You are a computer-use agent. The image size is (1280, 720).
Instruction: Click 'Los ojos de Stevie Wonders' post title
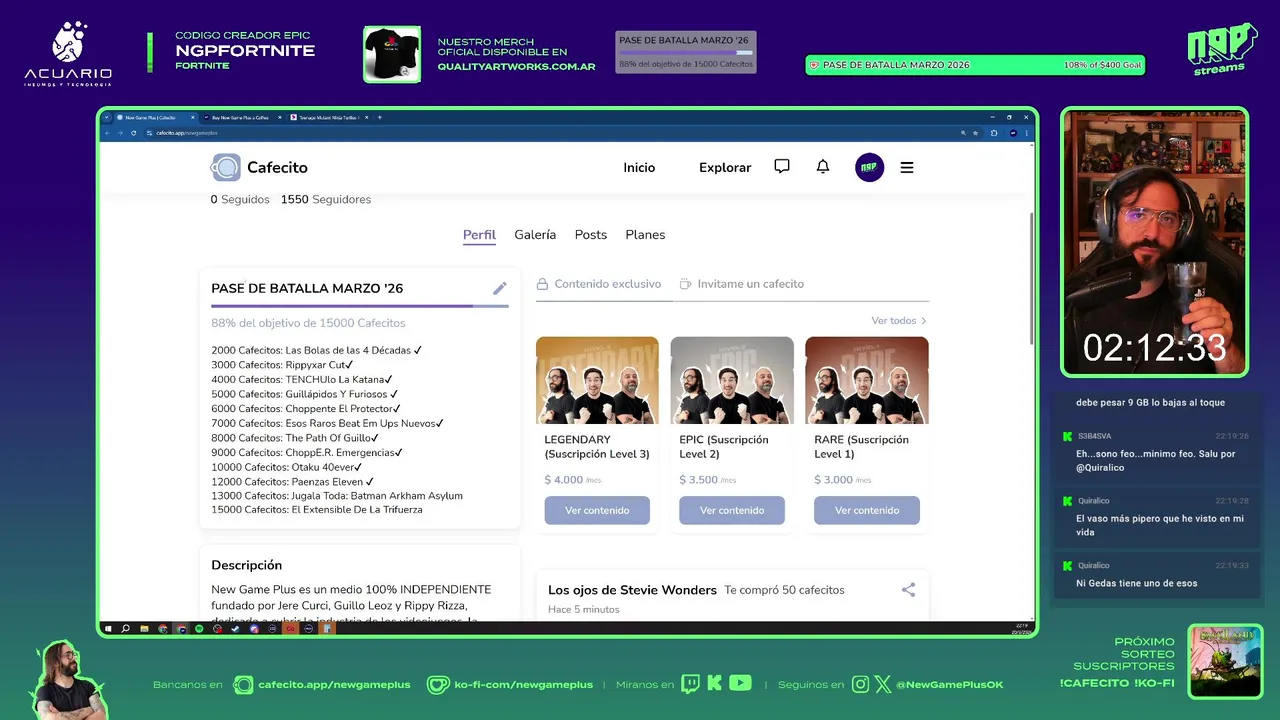tap(632, 590)
